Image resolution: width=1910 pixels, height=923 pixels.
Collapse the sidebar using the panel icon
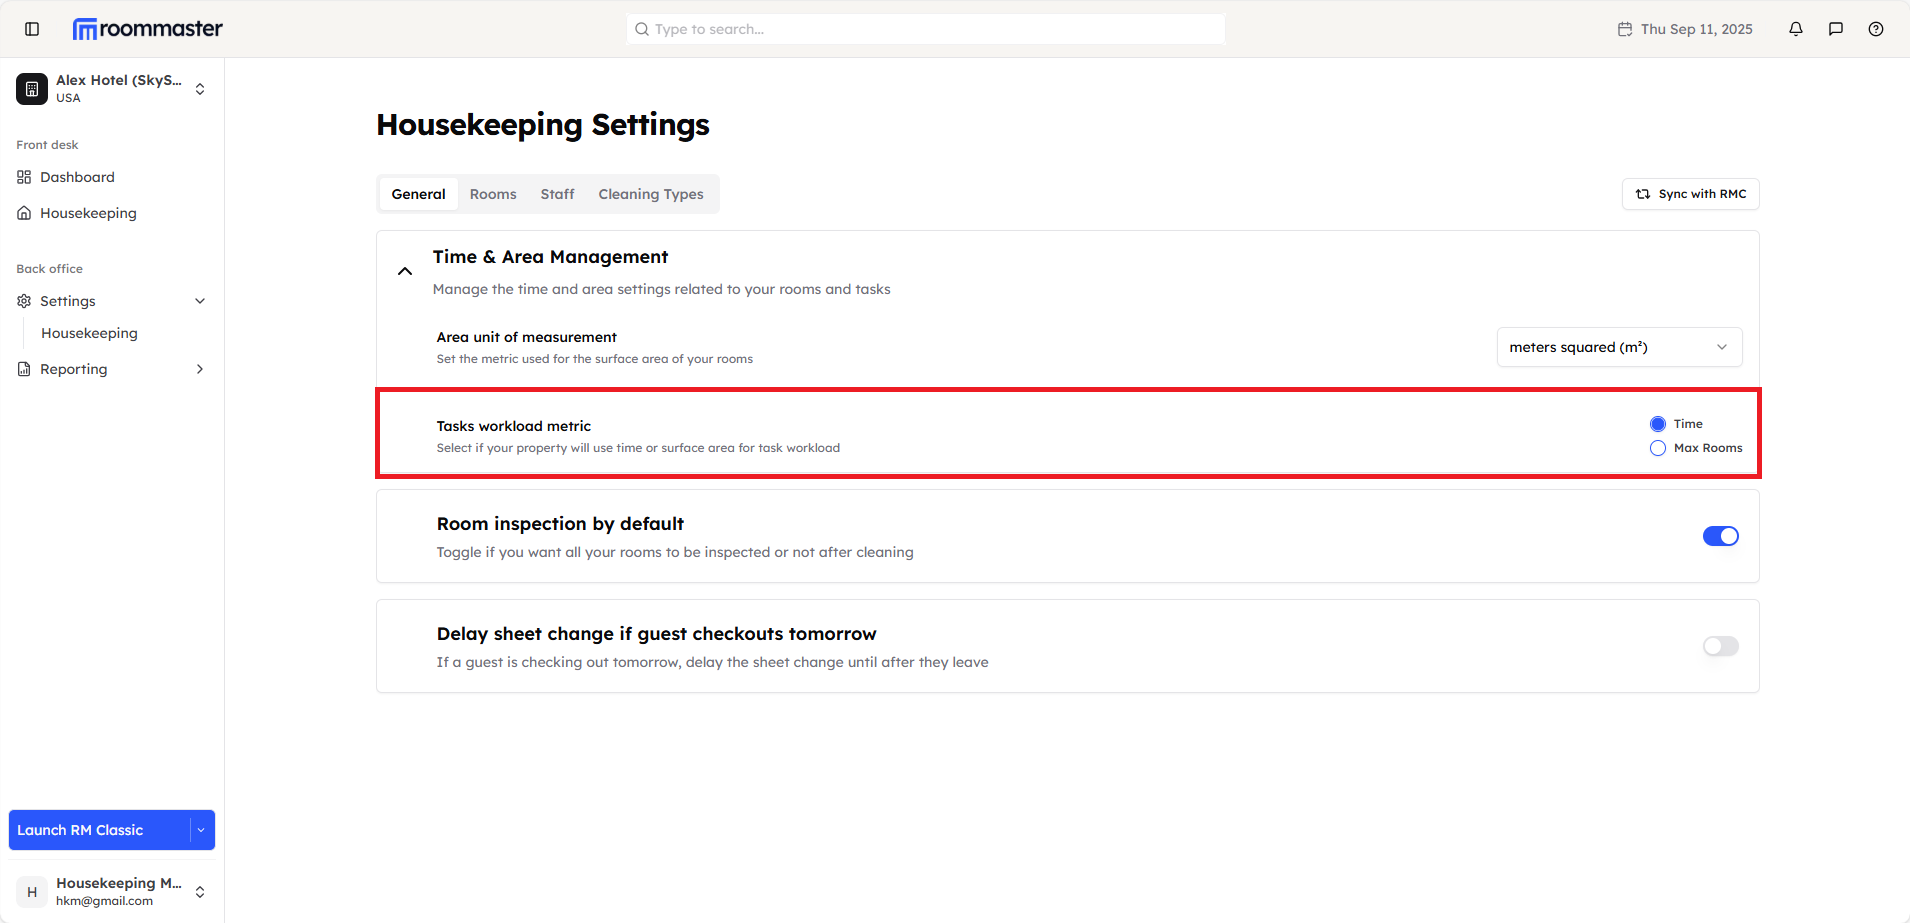pos(31,29)
